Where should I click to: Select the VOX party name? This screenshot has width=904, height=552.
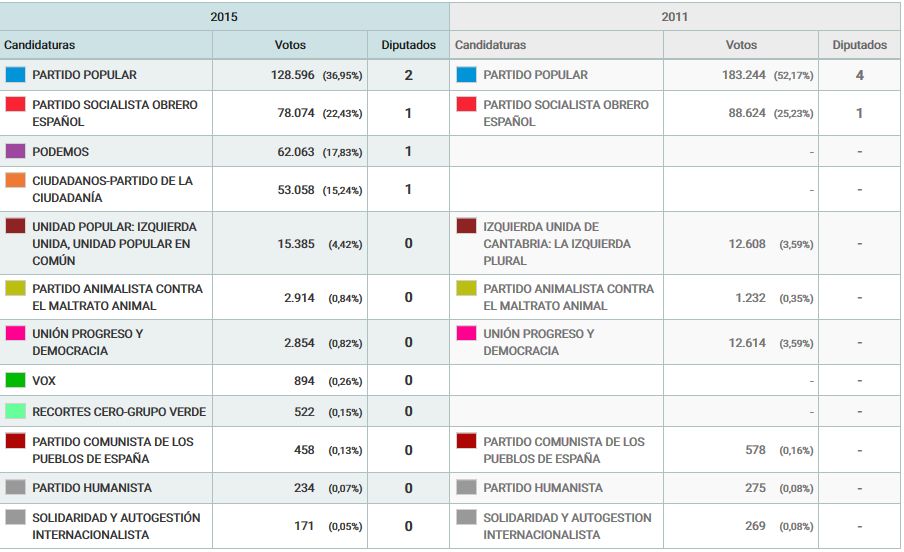tap(44, 381)
